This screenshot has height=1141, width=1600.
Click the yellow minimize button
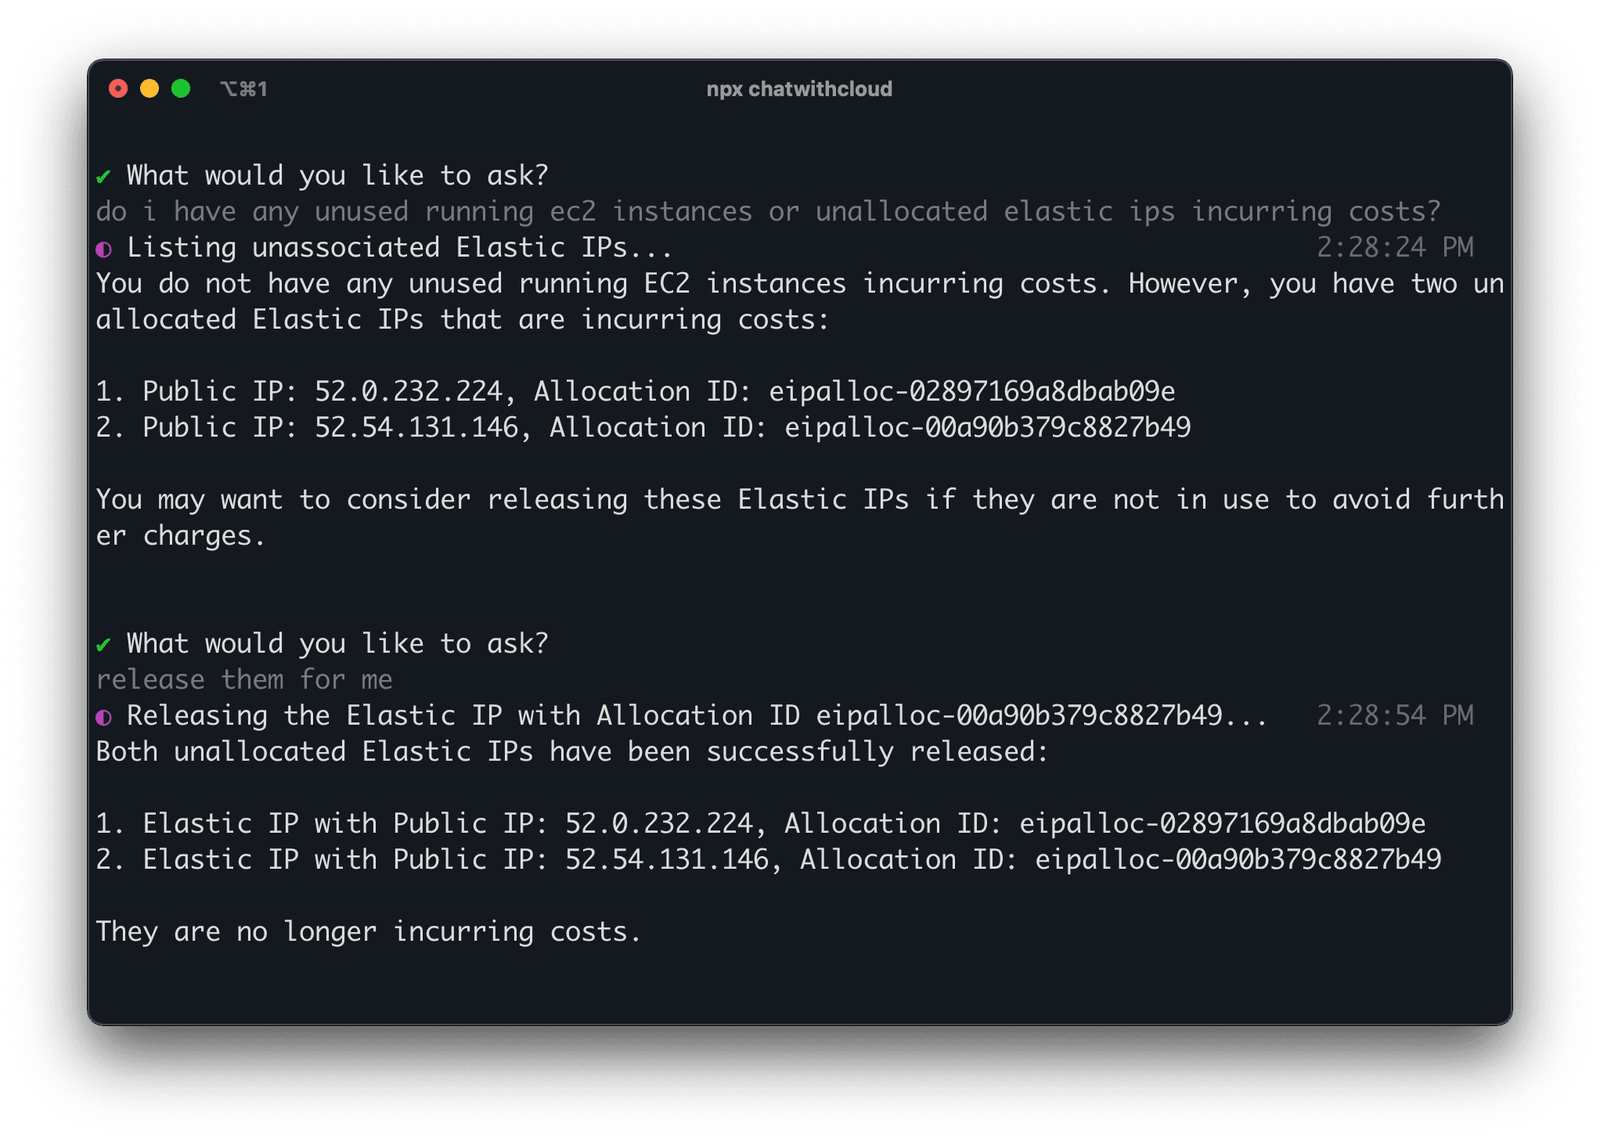(149, 88)
